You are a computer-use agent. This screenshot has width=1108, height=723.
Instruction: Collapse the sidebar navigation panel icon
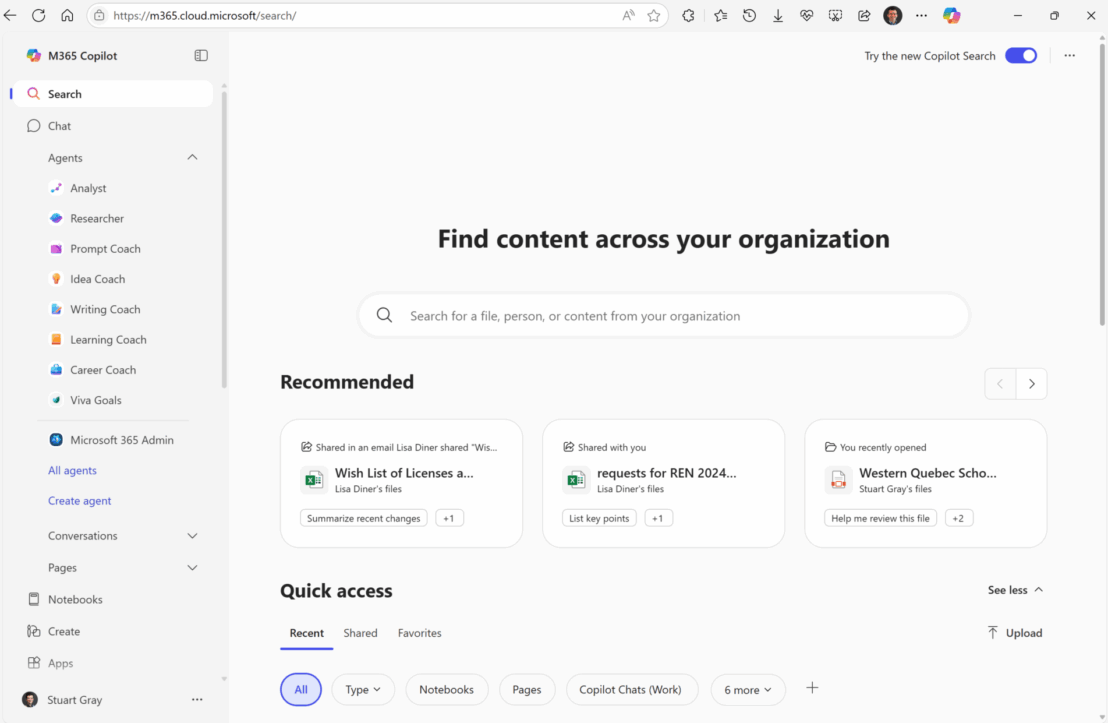coord(201,56)
